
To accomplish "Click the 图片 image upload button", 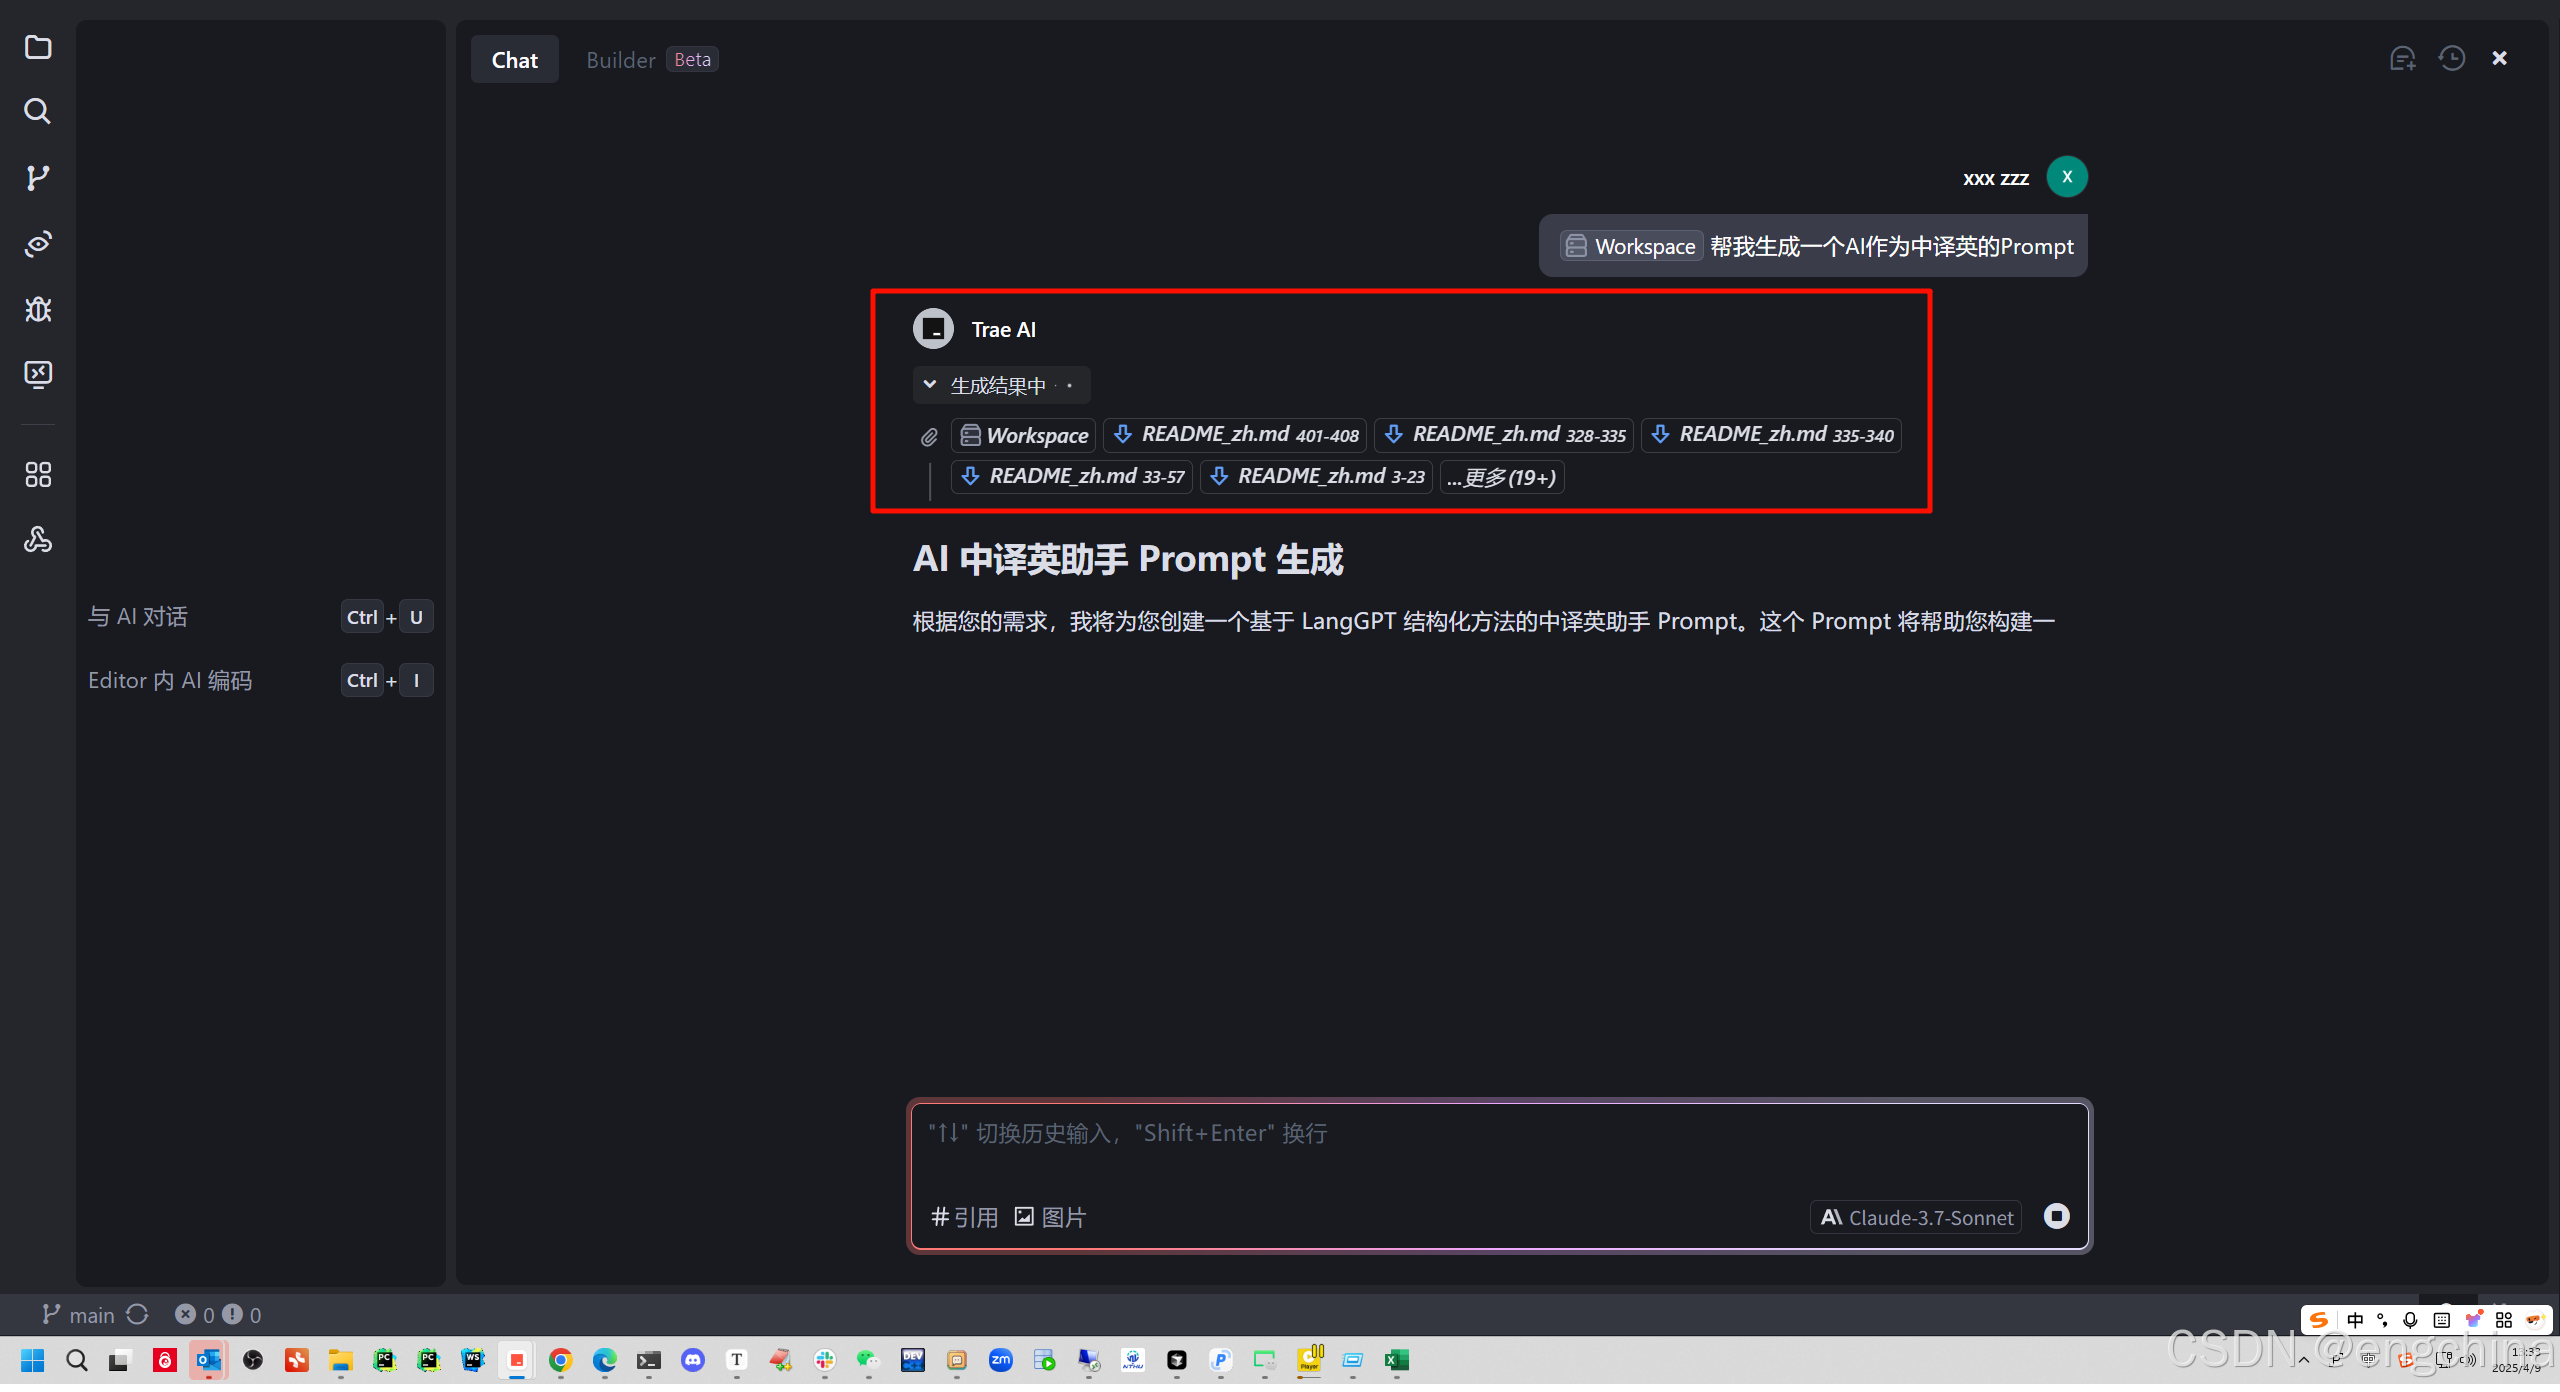I will (1050, 1217).
